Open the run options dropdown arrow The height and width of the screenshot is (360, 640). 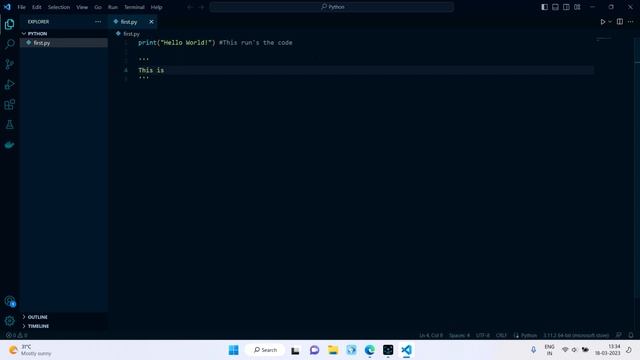click(610, 22)
